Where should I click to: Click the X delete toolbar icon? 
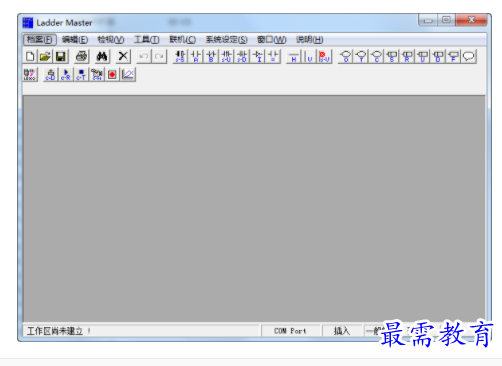[123, 56]
